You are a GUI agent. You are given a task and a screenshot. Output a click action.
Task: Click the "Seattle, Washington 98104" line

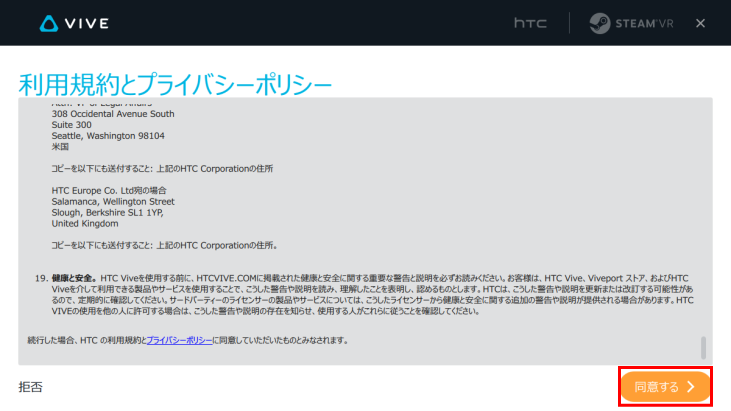coord(108,136)
